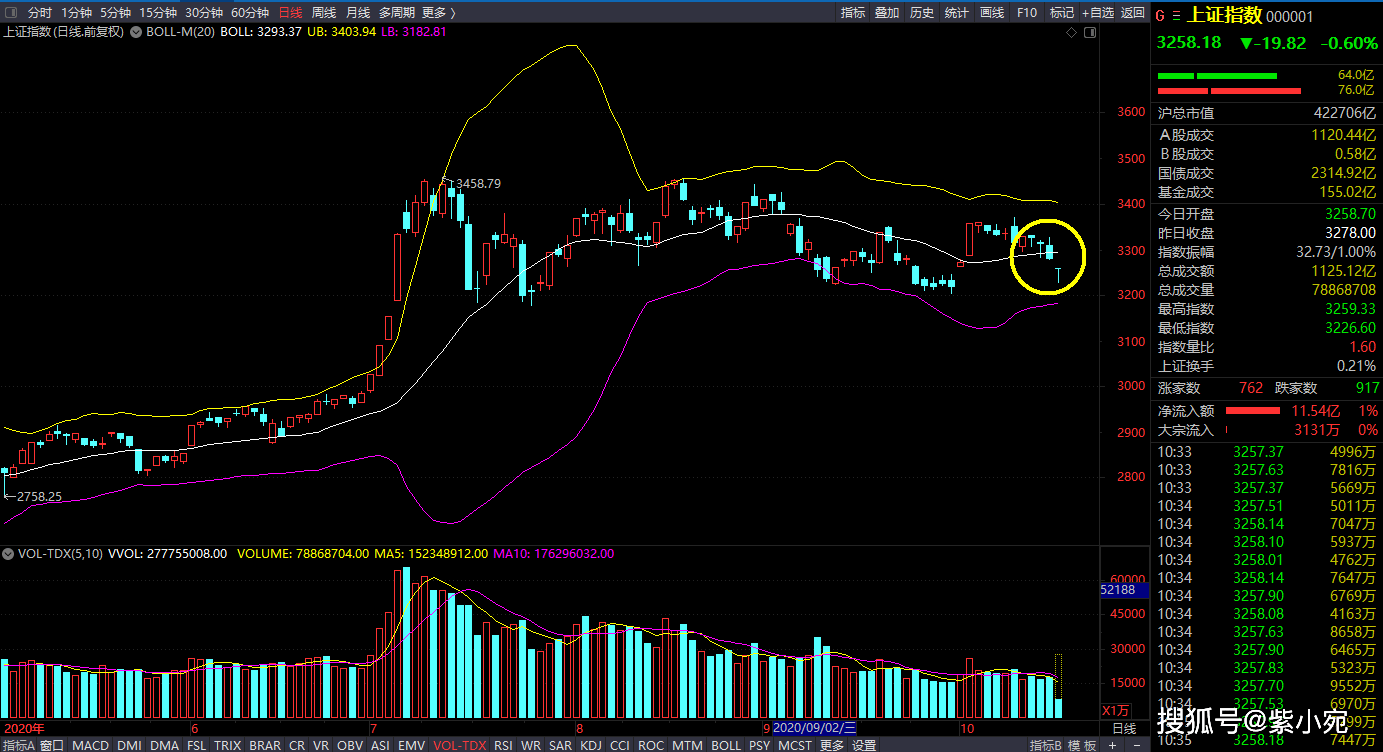Click the 返回 back button
The image size is (1383, 752).
pyautogui.click(x=1132, y=13)
